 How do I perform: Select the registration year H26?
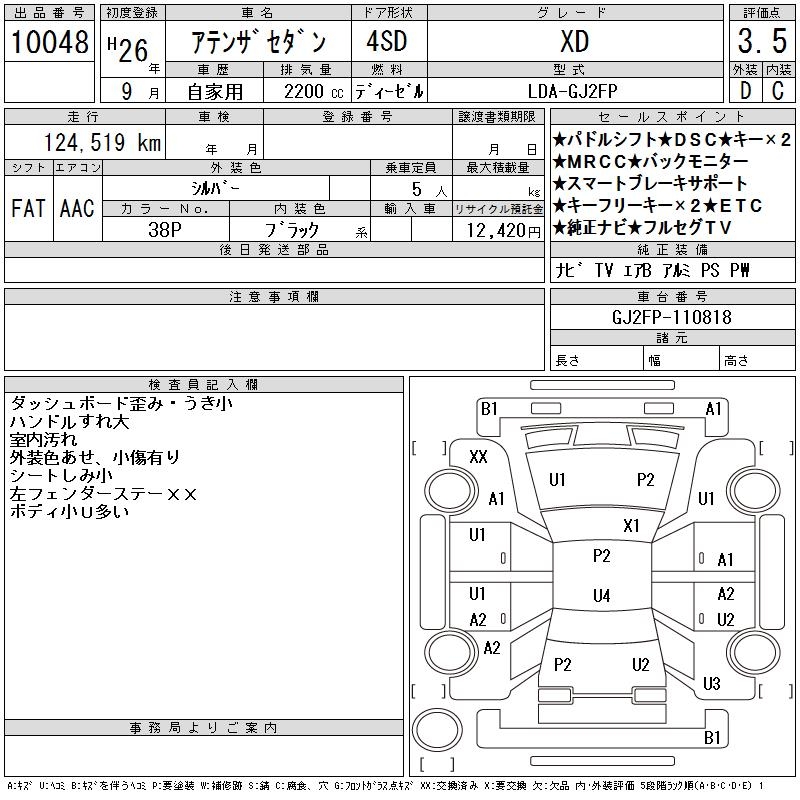point(128,50)
